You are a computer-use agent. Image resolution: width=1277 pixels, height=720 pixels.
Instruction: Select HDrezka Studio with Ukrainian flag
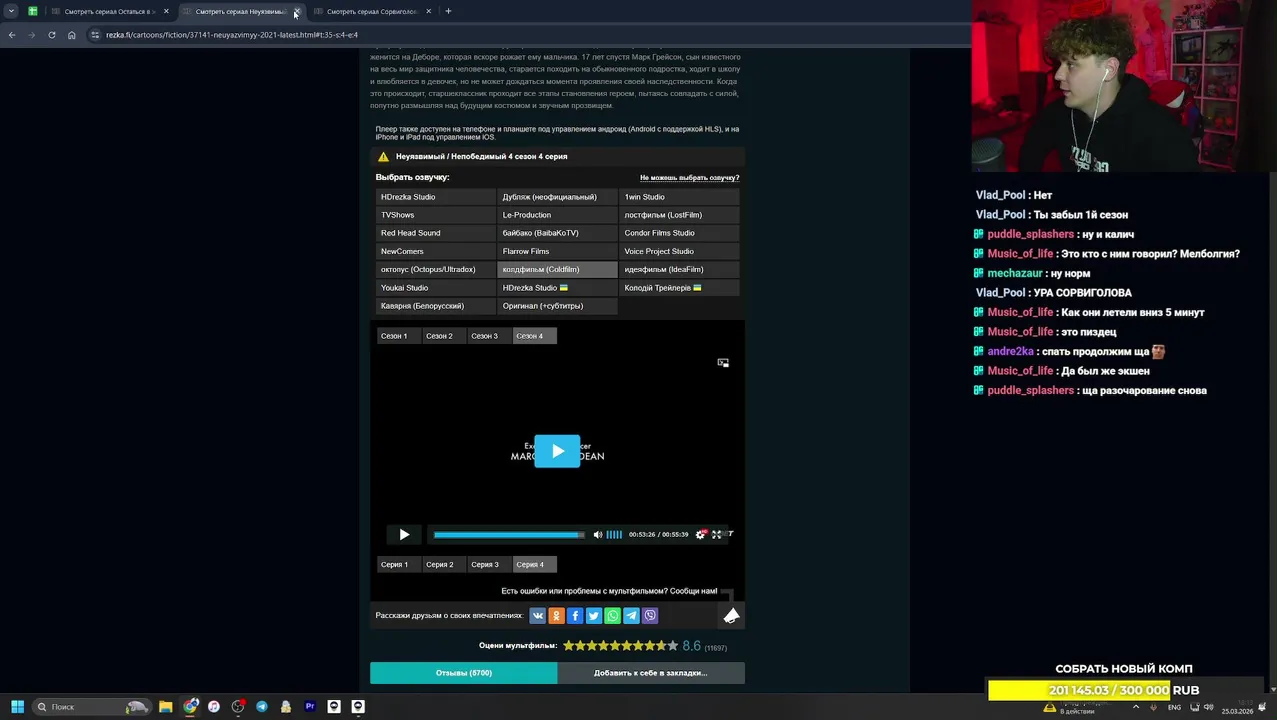558,288
